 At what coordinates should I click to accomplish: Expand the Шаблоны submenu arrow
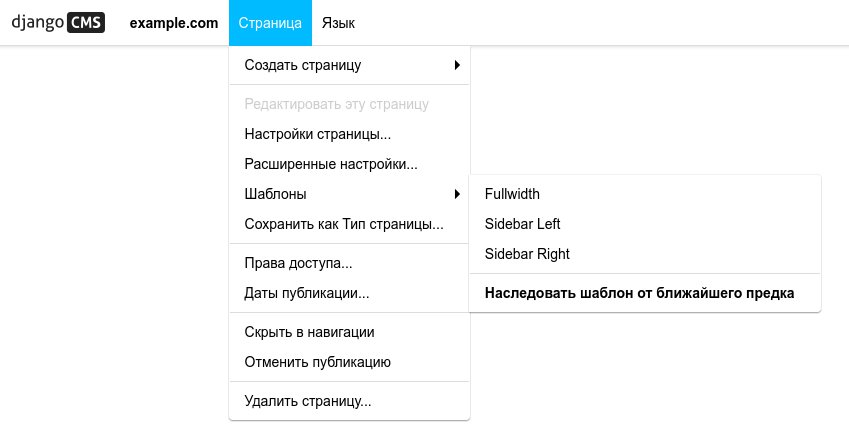pos(458,194)
